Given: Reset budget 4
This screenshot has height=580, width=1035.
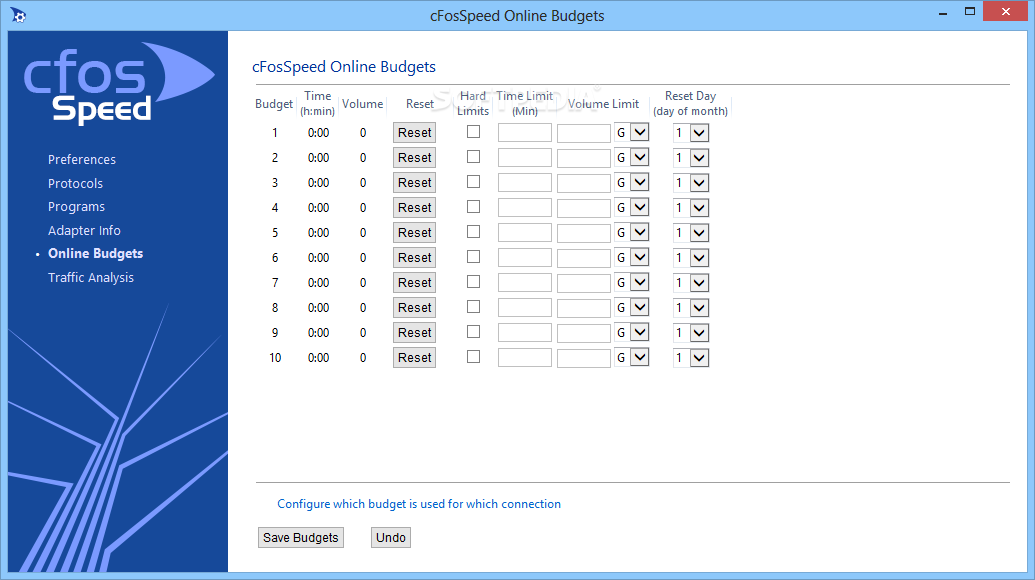Looking at the screenshot, I should [415, 208].
